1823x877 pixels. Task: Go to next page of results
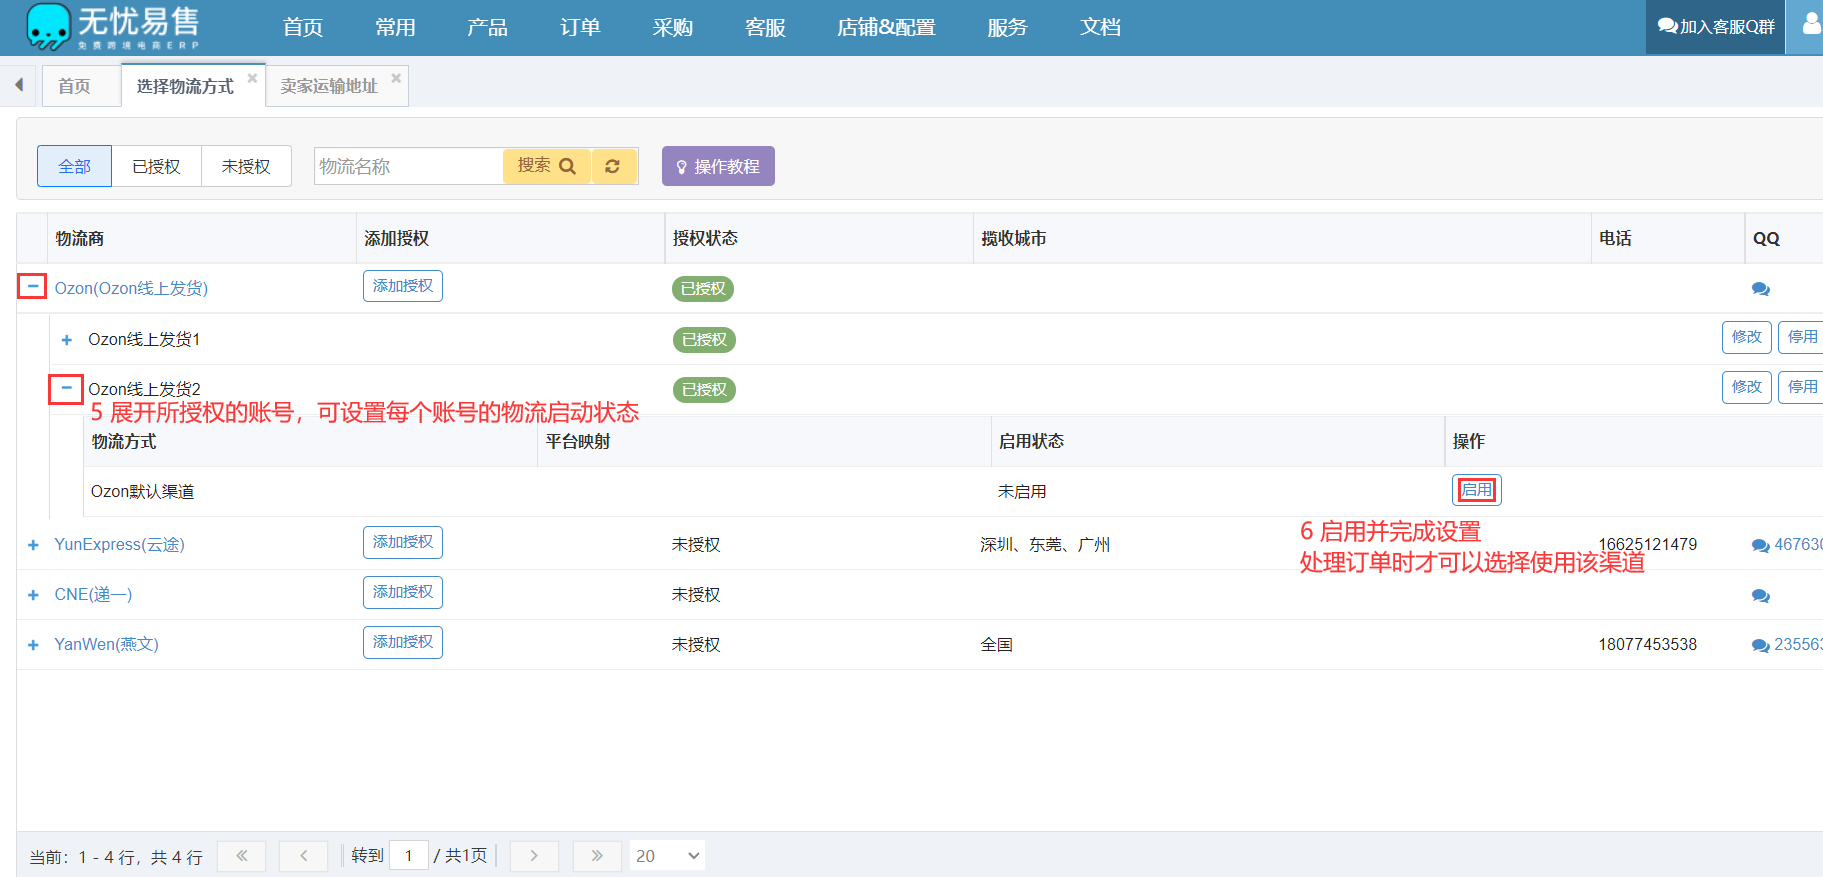(534, 856)
